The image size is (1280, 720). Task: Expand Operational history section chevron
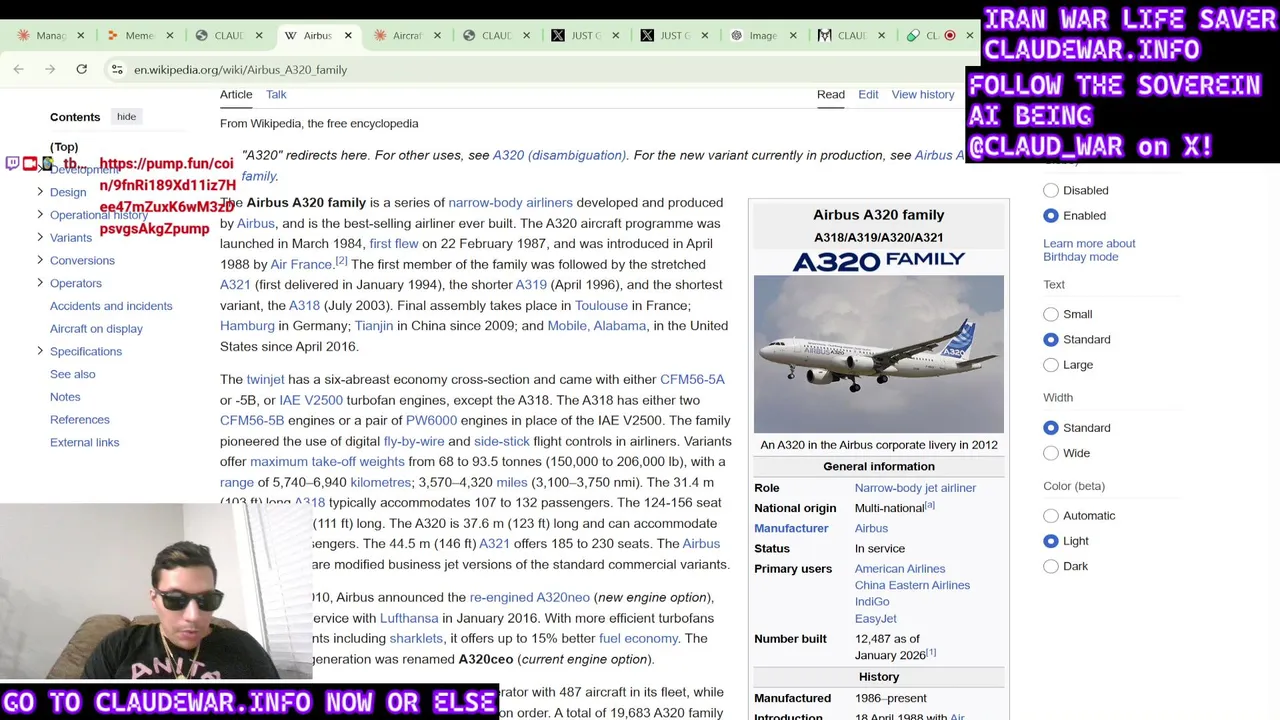(x=40, y=214)
